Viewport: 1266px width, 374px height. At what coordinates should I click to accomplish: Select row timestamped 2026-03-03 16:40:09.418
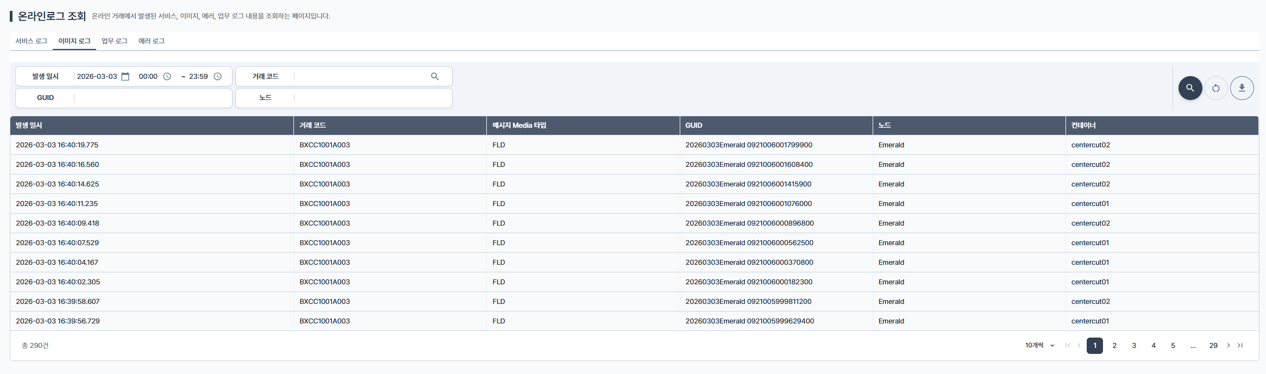[634, 223]
